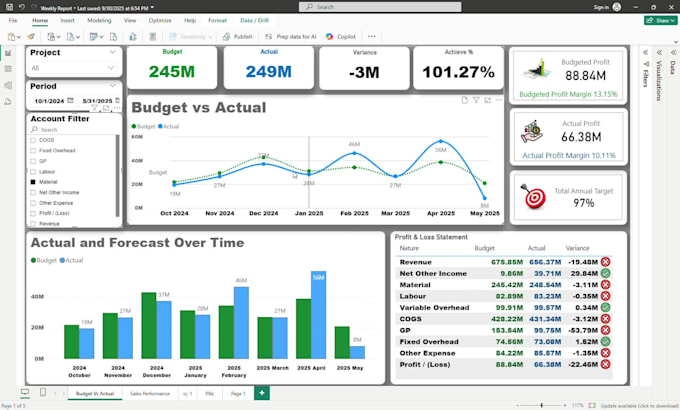The width and height of the screenshot is (680, 410).
Task: Click the Sign in account avatar
Action: (x=617, y=7)
